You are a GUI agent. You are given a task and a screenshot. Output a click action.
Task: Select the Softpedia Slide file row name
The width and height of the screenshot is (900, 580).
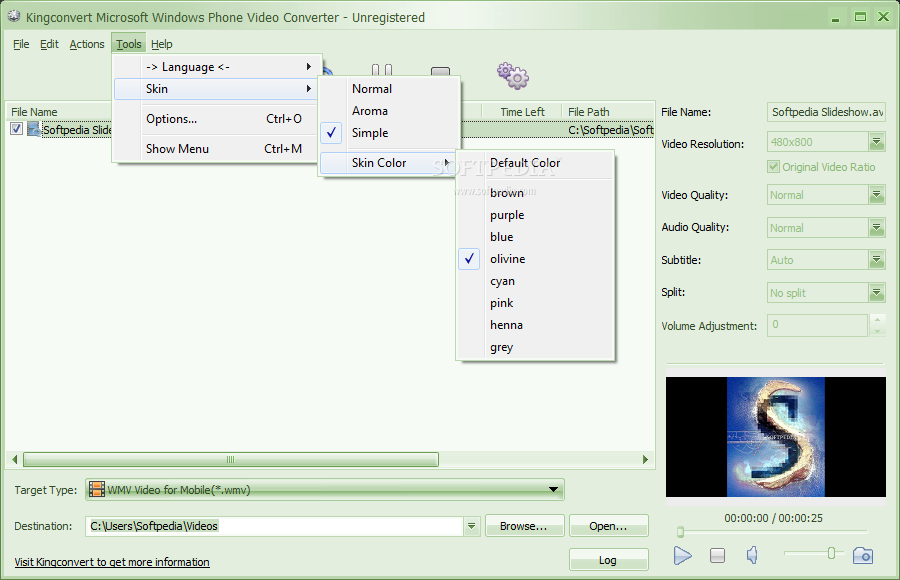77,130
